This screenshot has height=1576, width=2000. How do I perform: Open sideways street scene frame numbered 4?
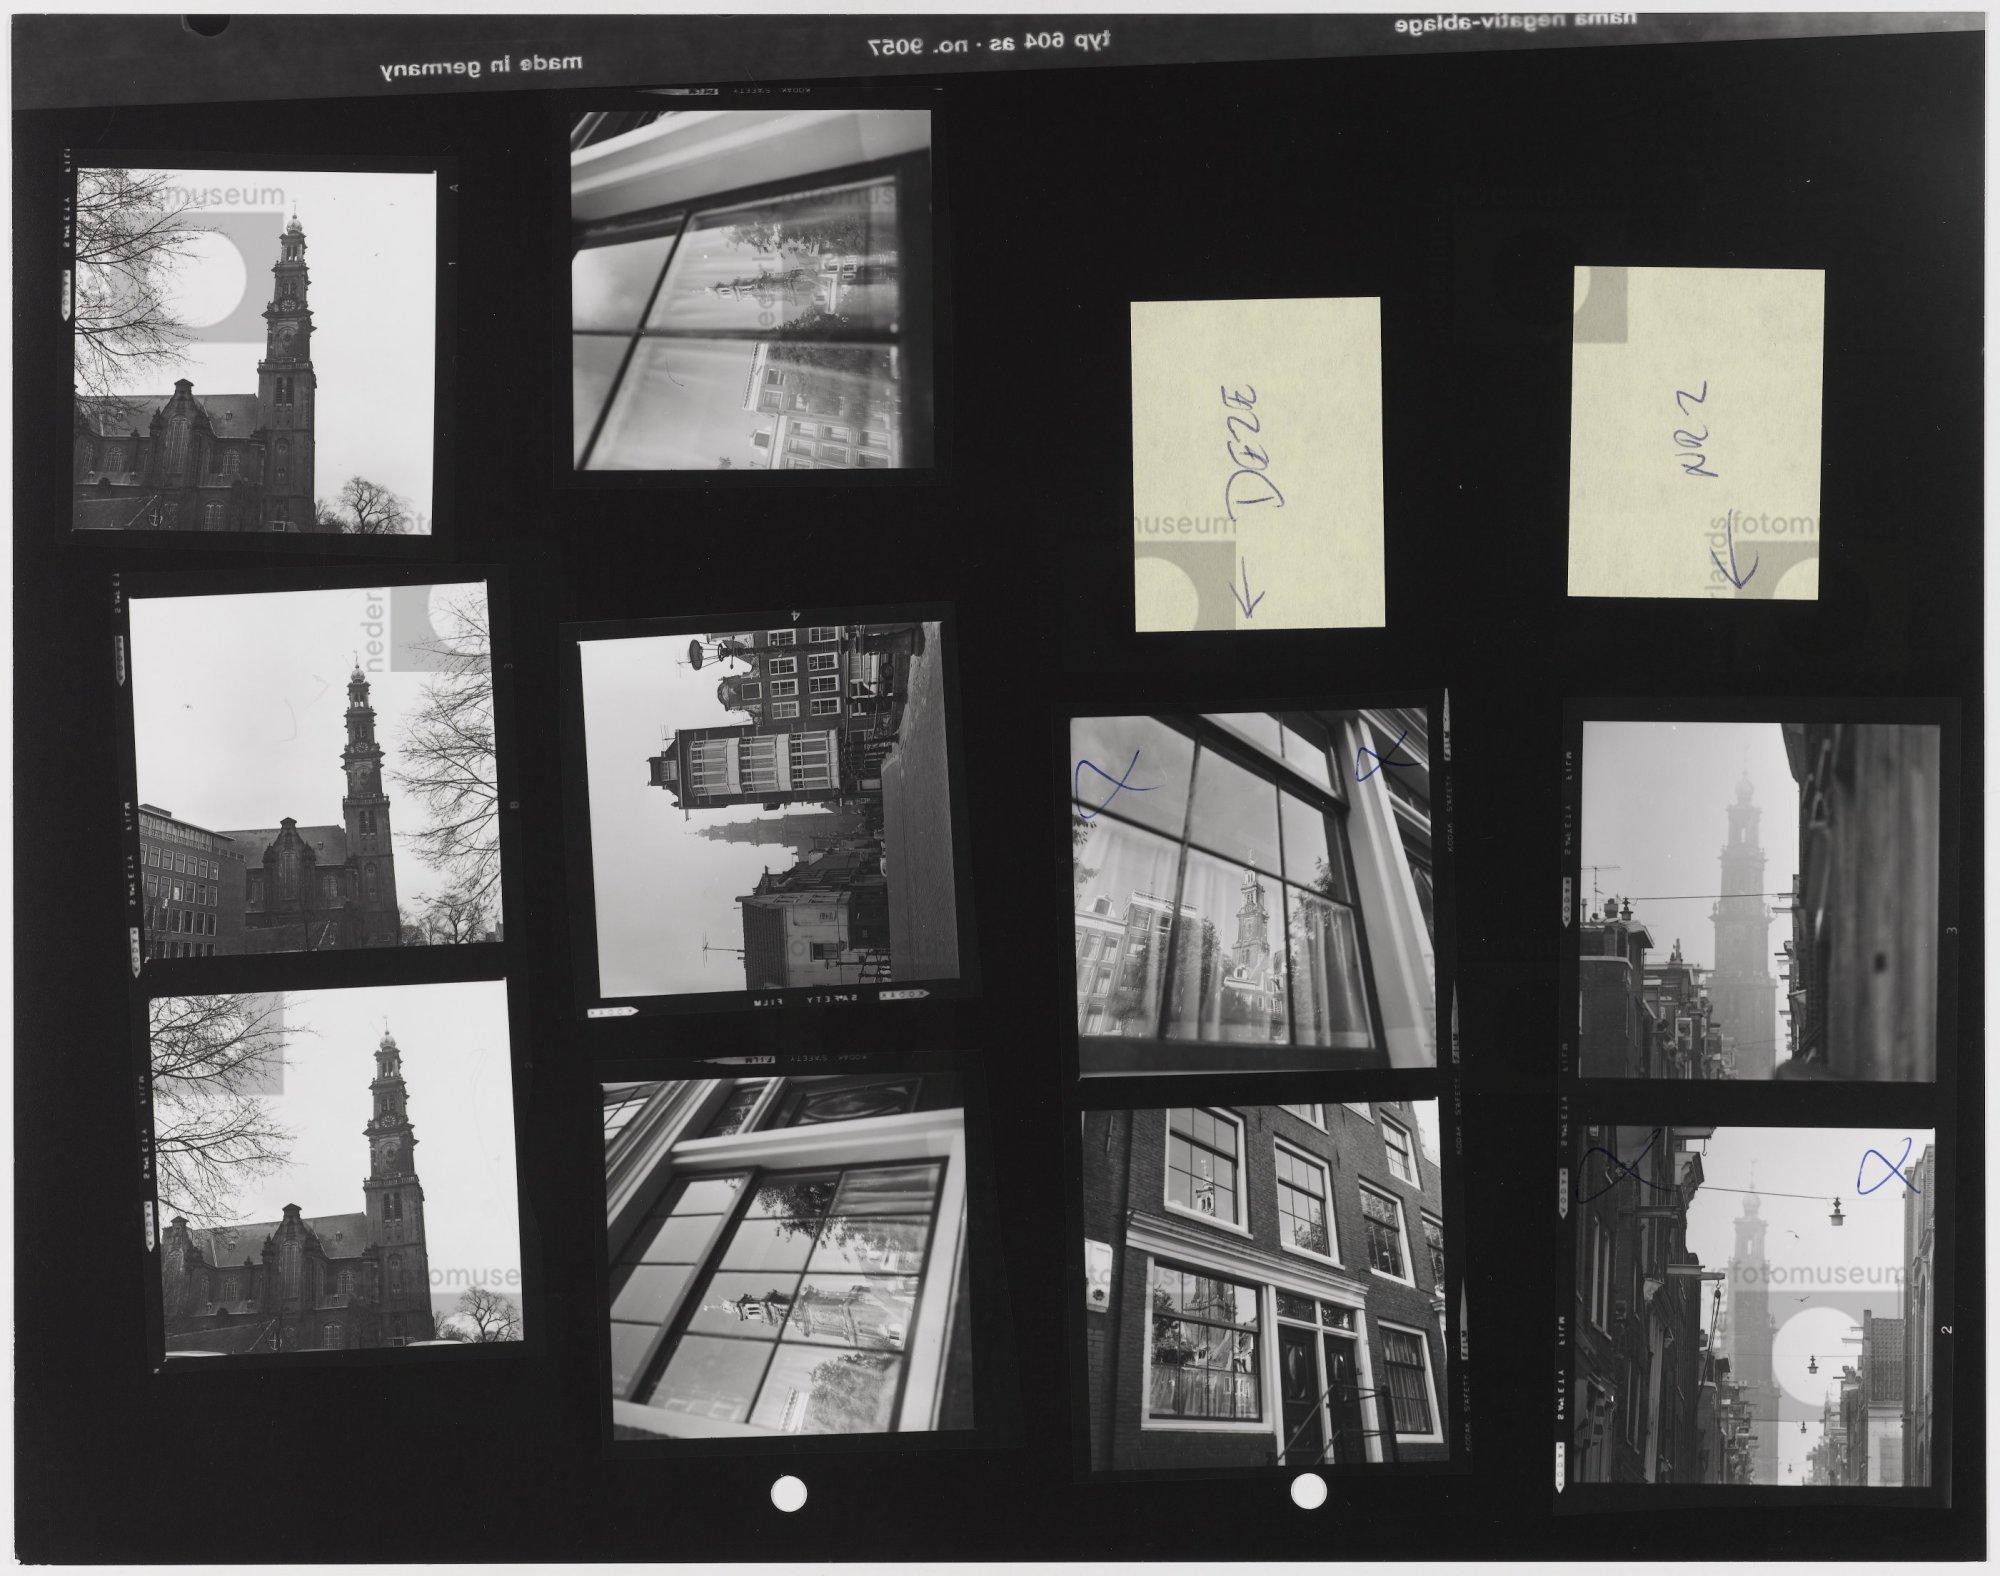point(770,808)
